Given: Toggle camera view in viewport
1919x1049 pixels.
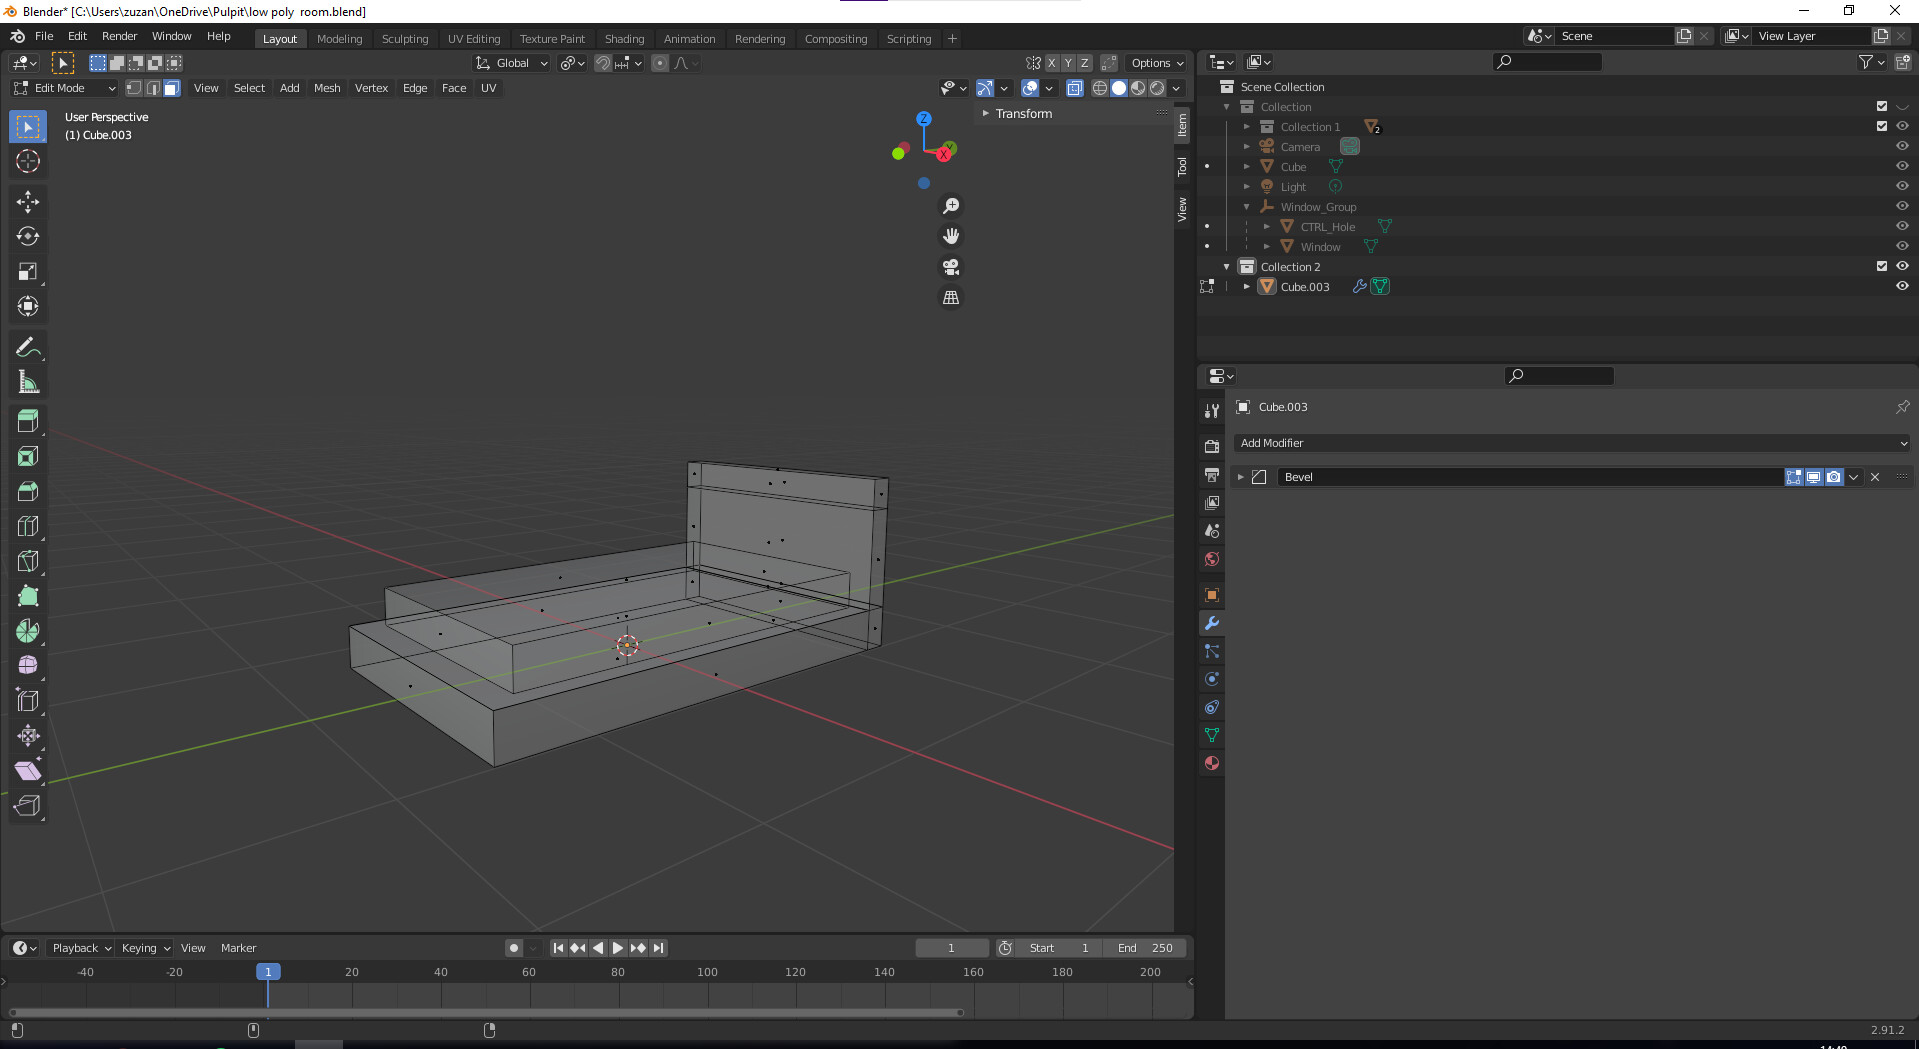Looking at the screenshot, I should point(951,267).
